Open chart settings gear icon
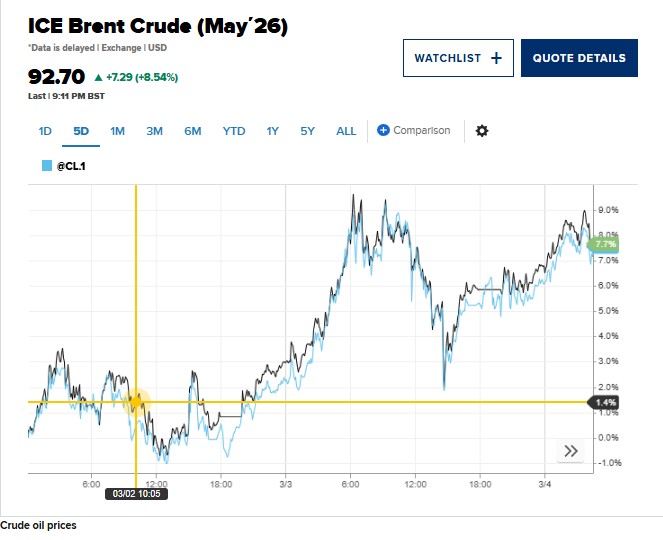Image resolution: width=663 pixels, height=540 pixels. tap(482, 131)
